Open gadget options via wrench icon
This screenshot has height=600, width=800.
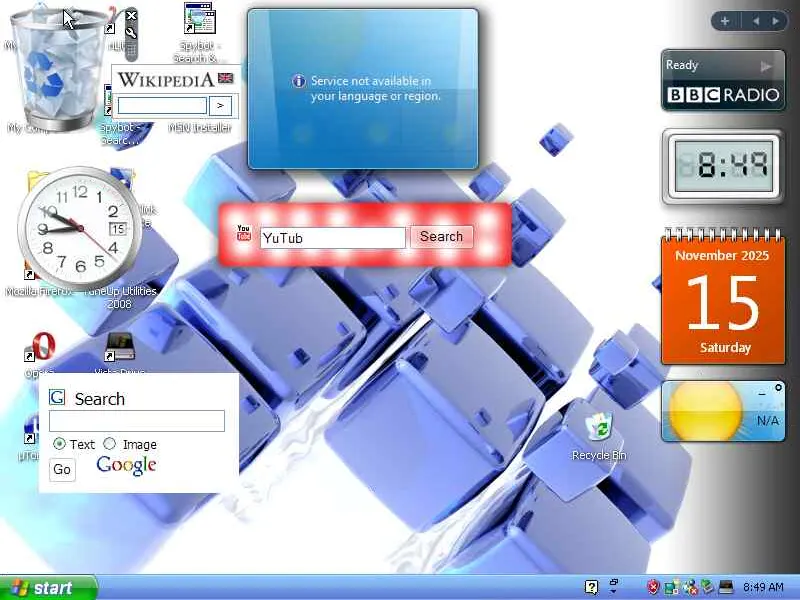(x=131, y=33)
